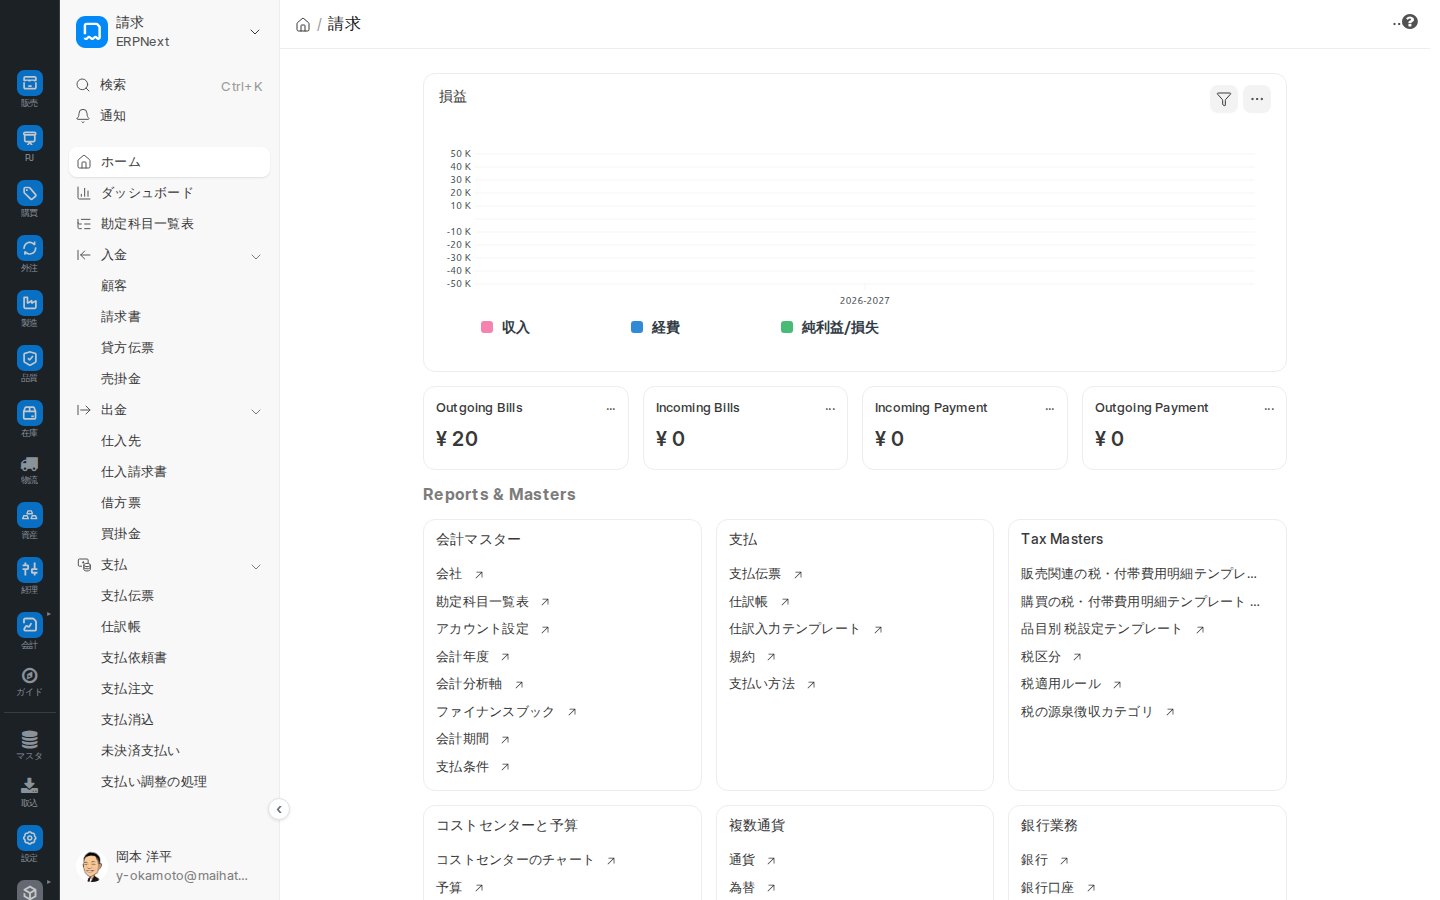Open the 経理 module icon
This screenshot has height=900, width=1440.
[29, 570]
